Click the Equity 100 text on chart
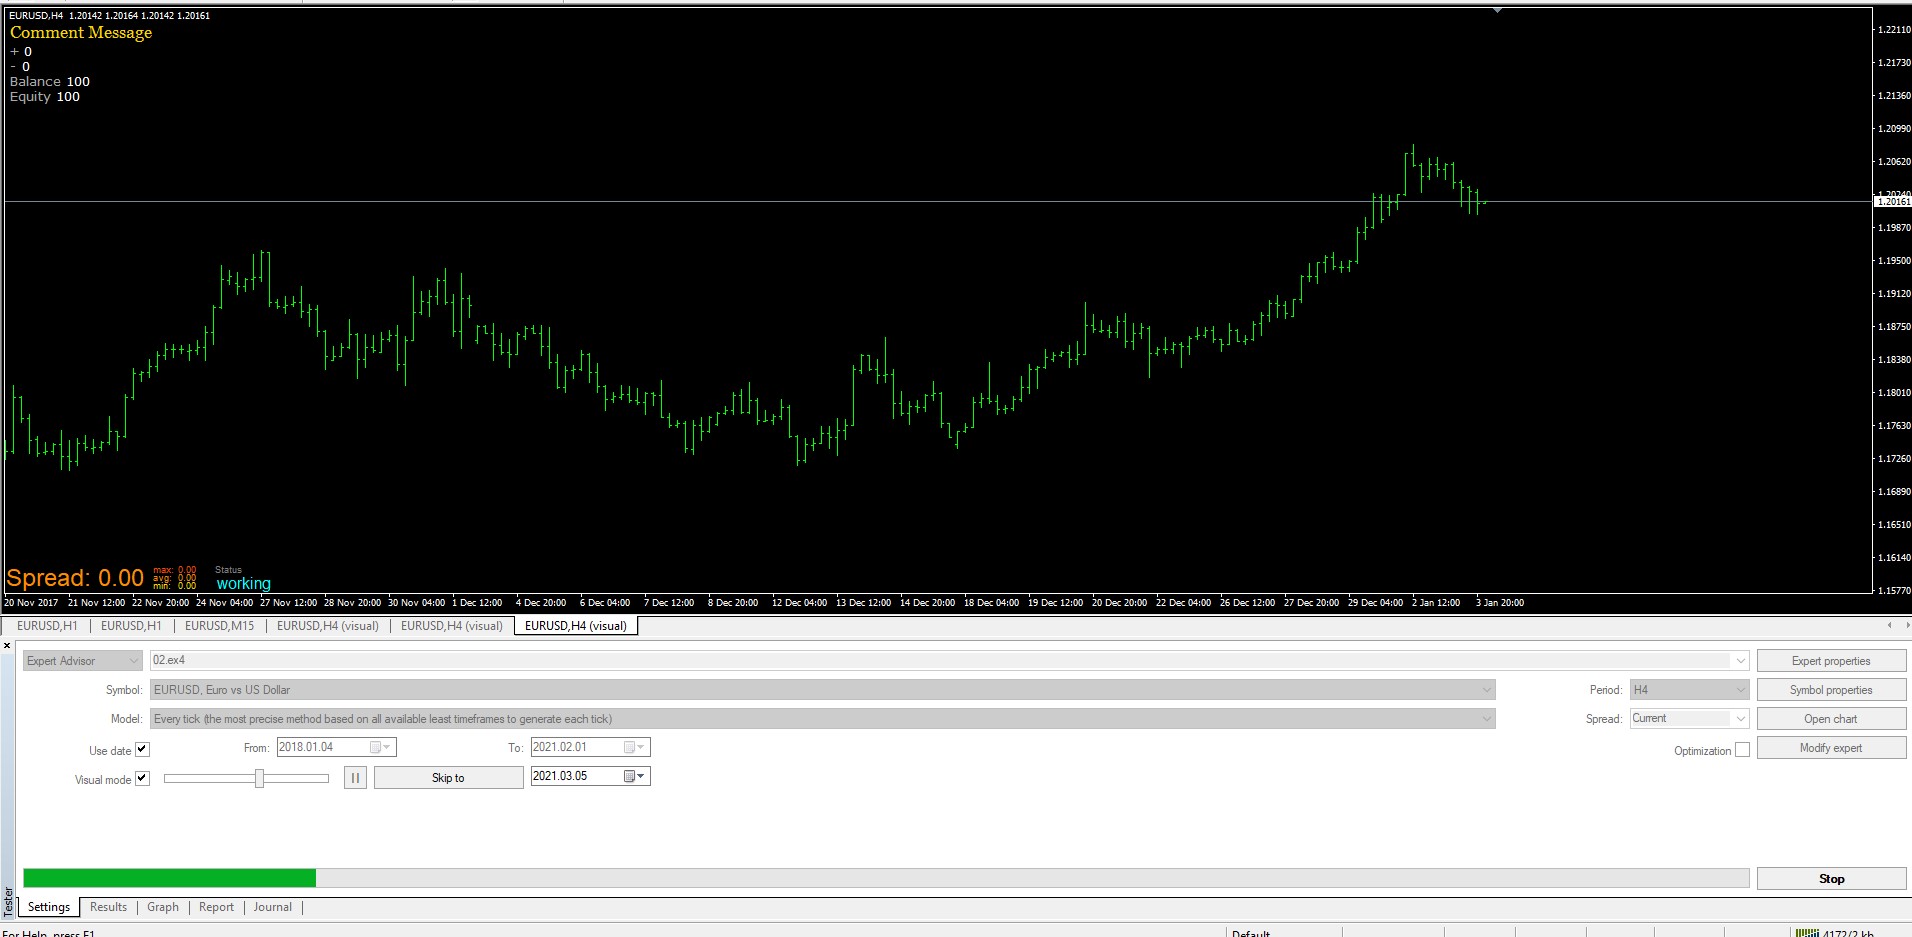1912x937 pixels. 45,97
